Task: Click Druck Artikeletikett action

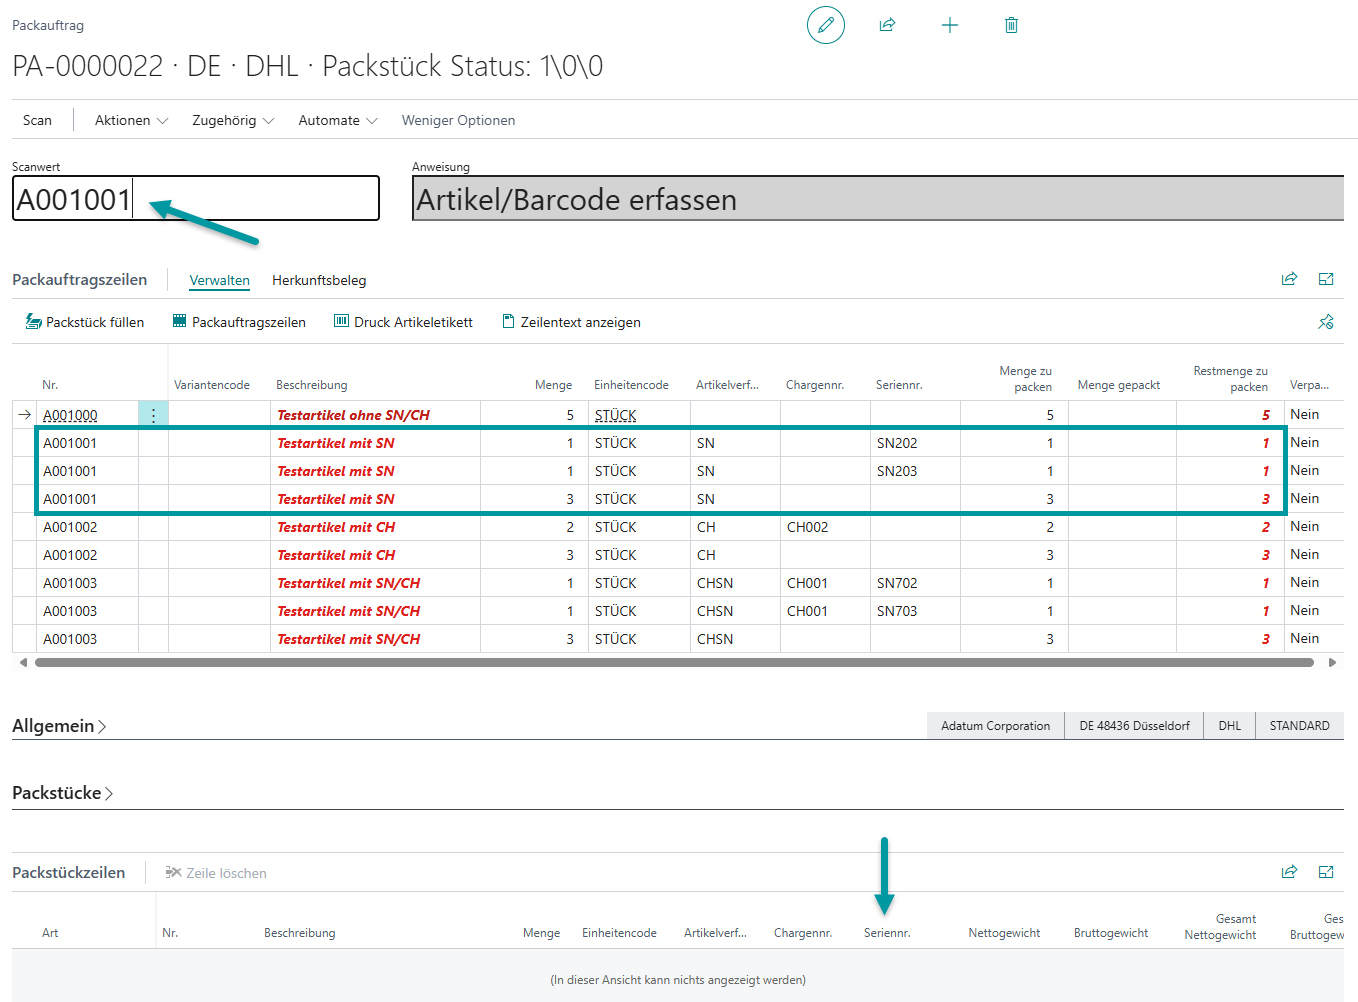Action: pyautogui.click(x=403, y=322)
